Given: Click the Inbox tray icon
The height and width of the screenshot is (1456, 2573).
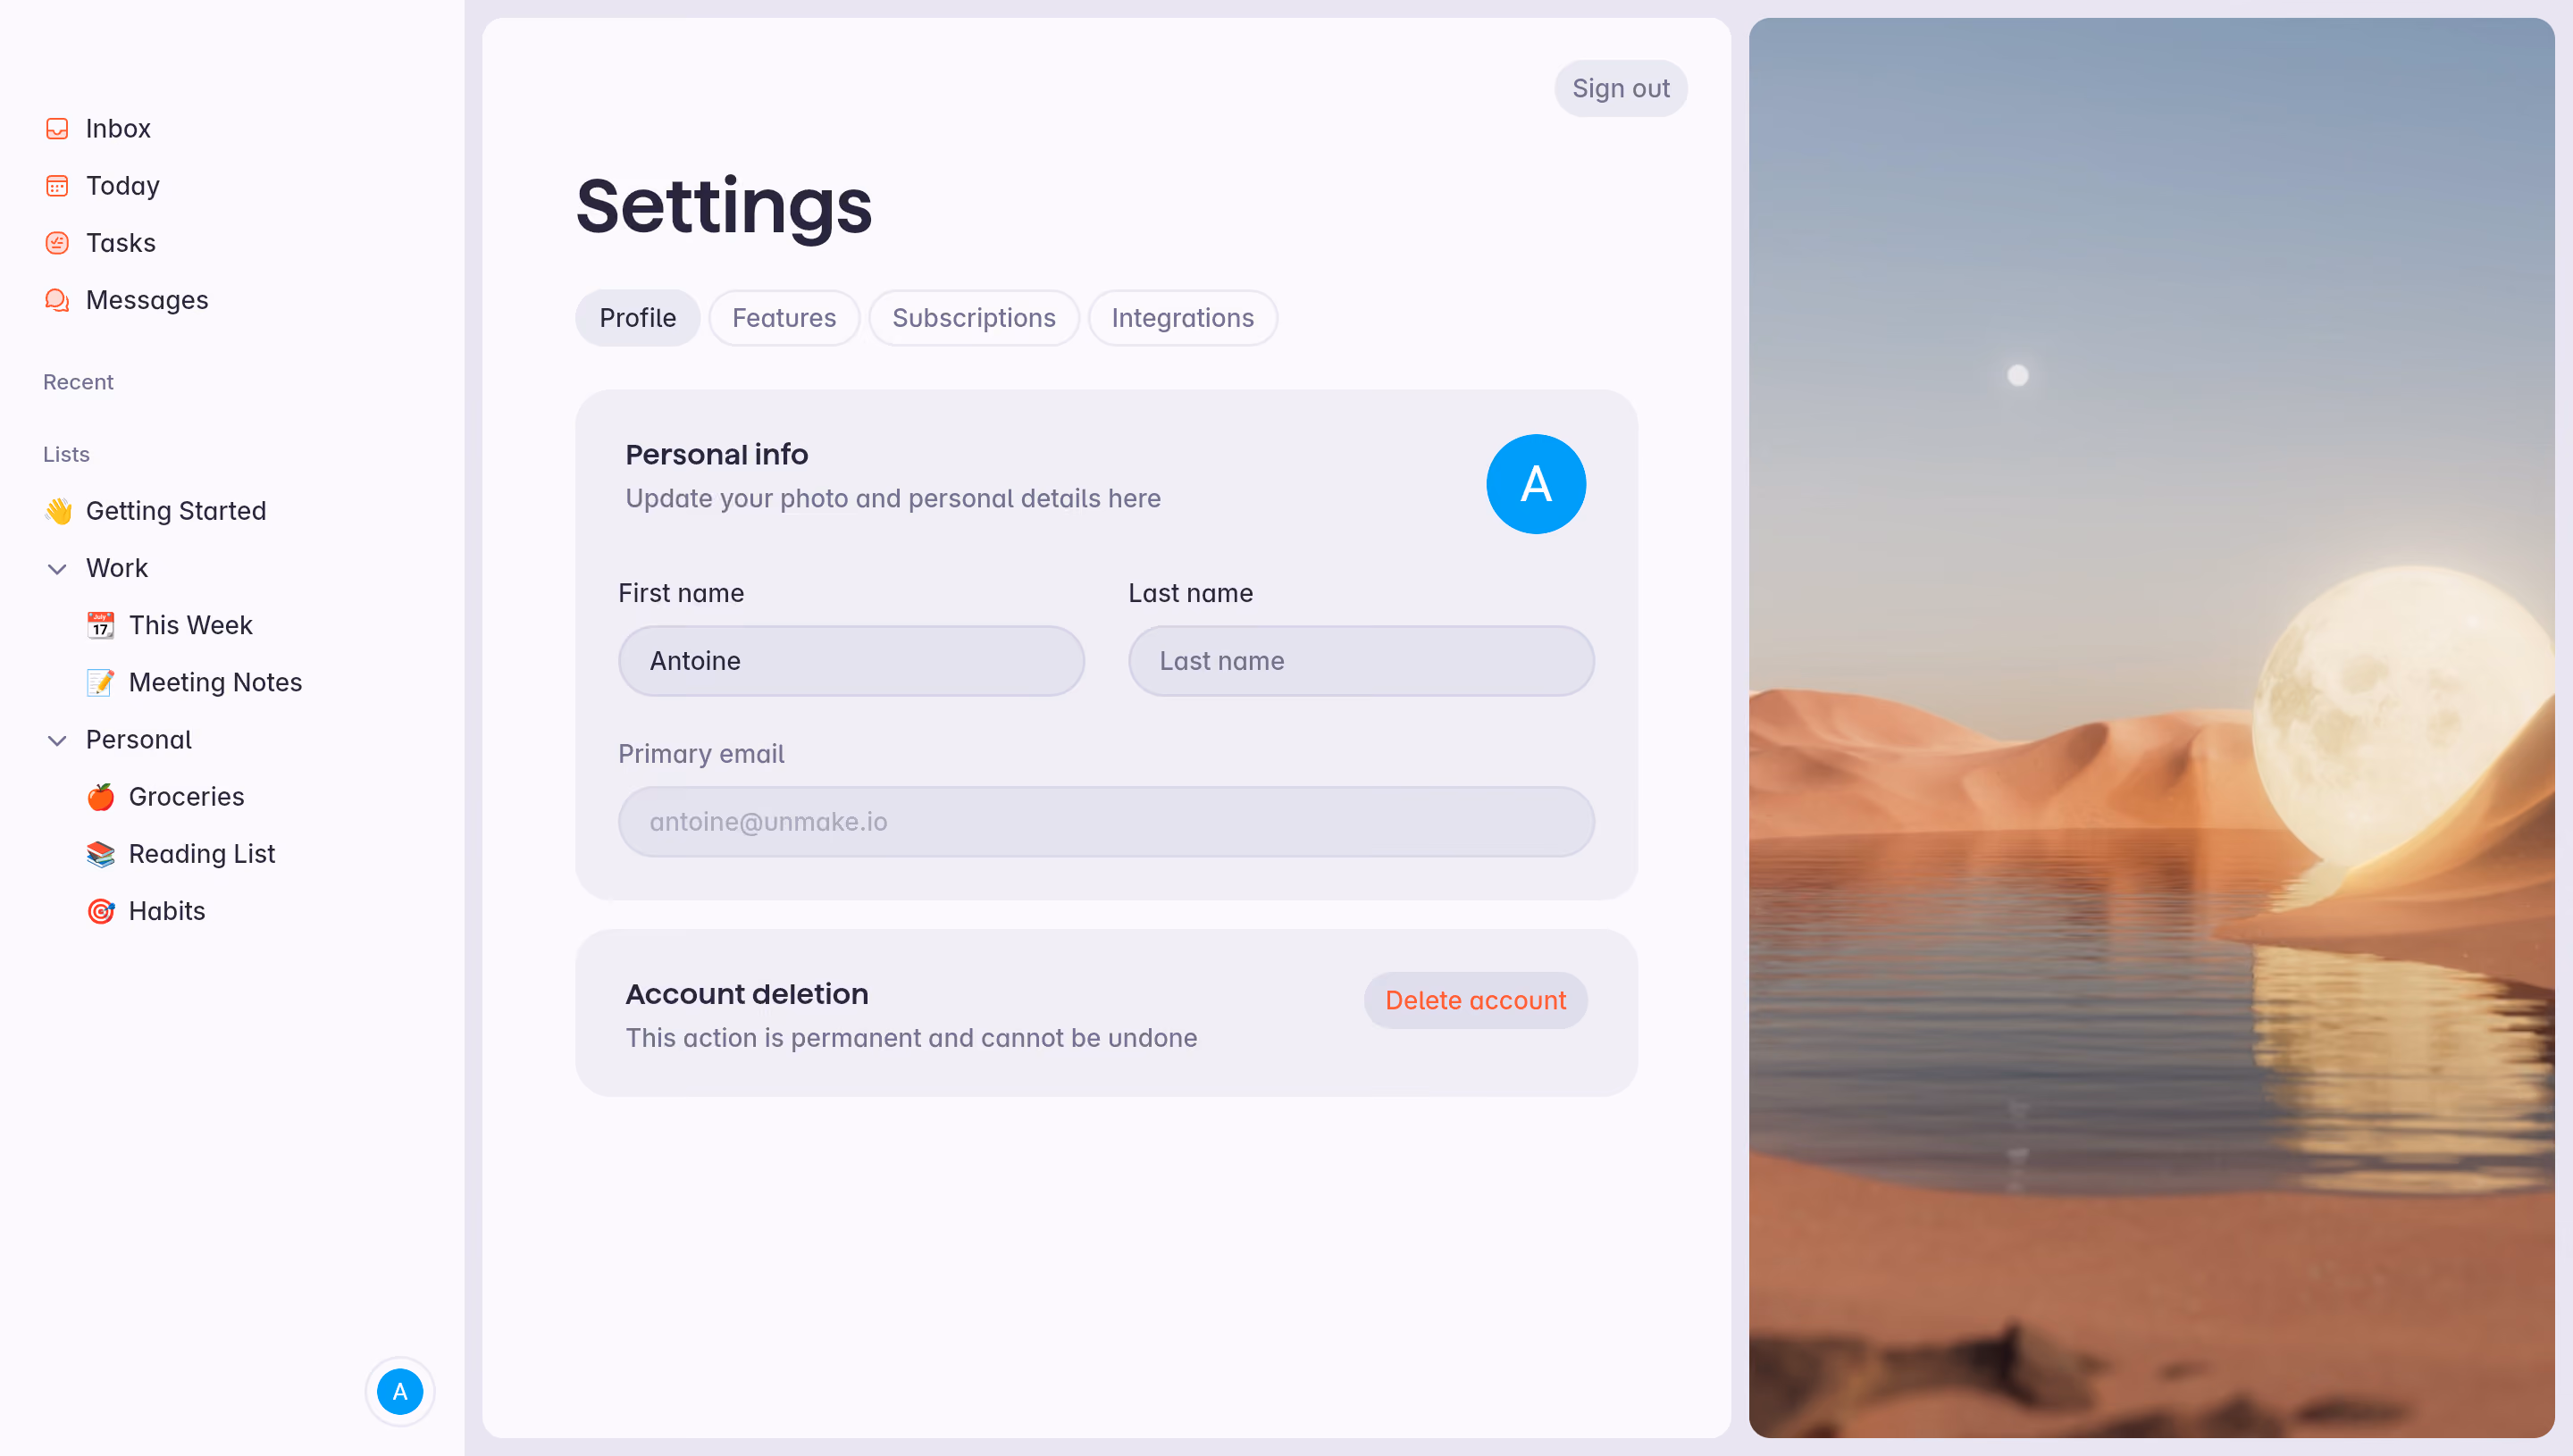Looking at the screenshot, I should 57,129.
